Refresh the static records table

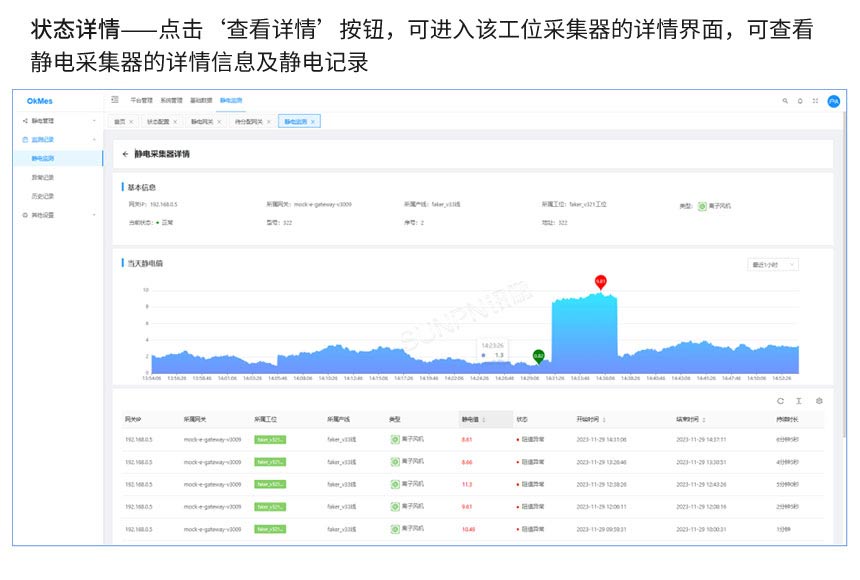click(780, 400)
